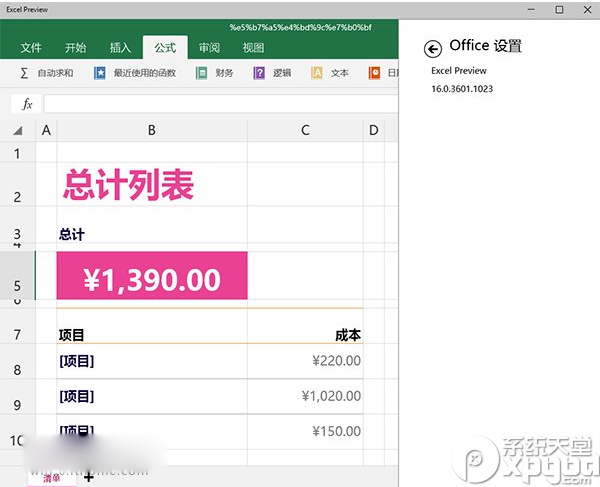Click the 项目 column heading cell
This screenshot has height=487, width=600.
152,326
